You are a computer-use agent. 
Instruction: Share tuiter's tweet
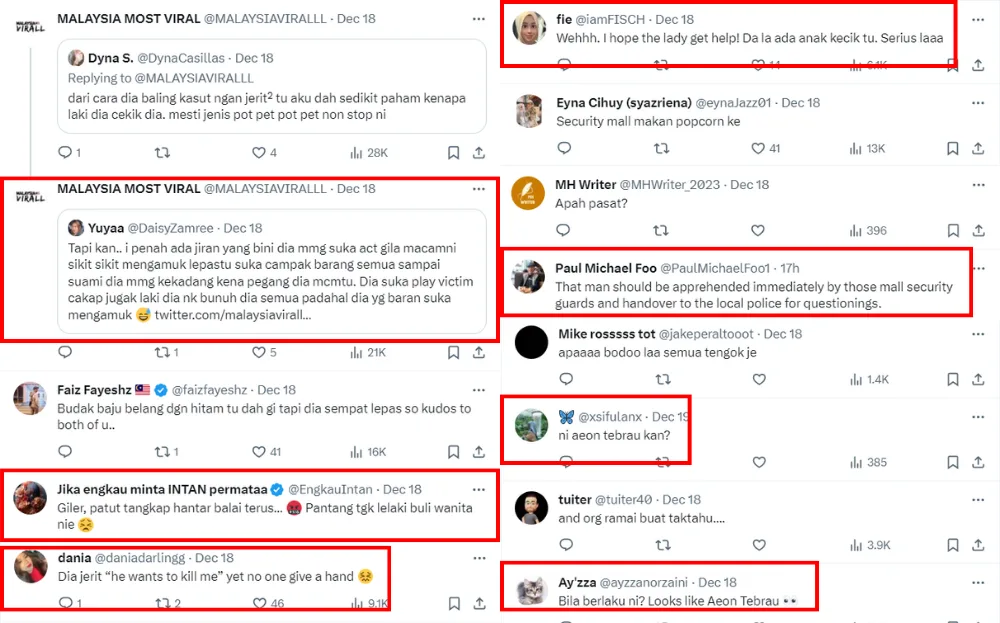(x=978, y=545)
